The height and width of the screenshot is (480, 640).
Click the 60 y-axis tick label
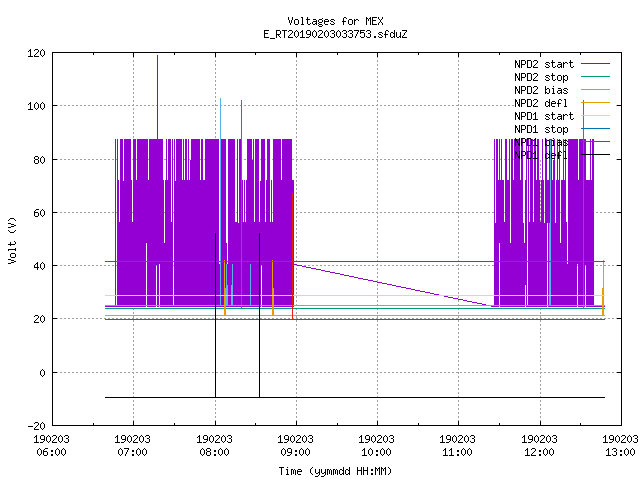coord(40,213)
